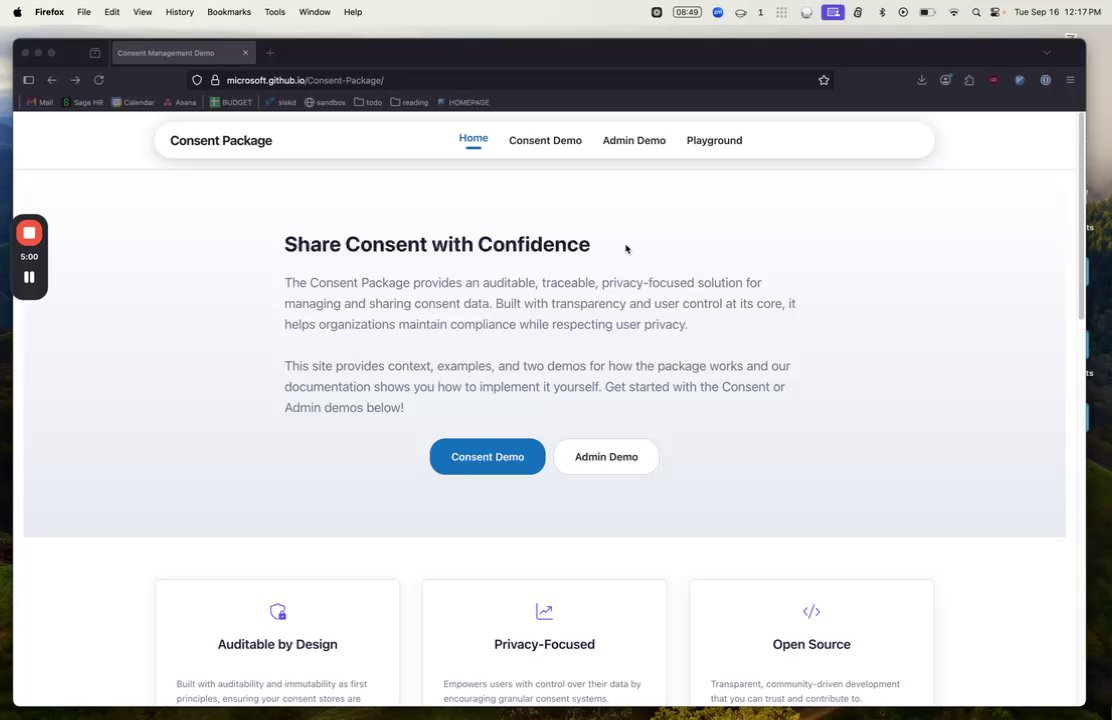Open the Firefox hamburger application menu
The height and width of the screenshot is (720, 1112).
point(1070,80)
